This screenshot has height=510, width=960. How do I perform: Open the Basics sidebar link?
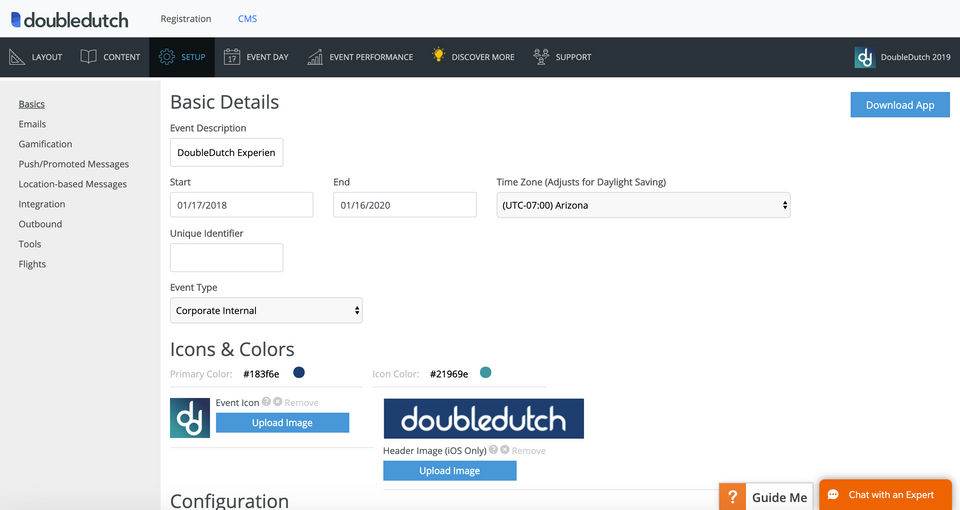pyautogui.click(x=32, y=104)
